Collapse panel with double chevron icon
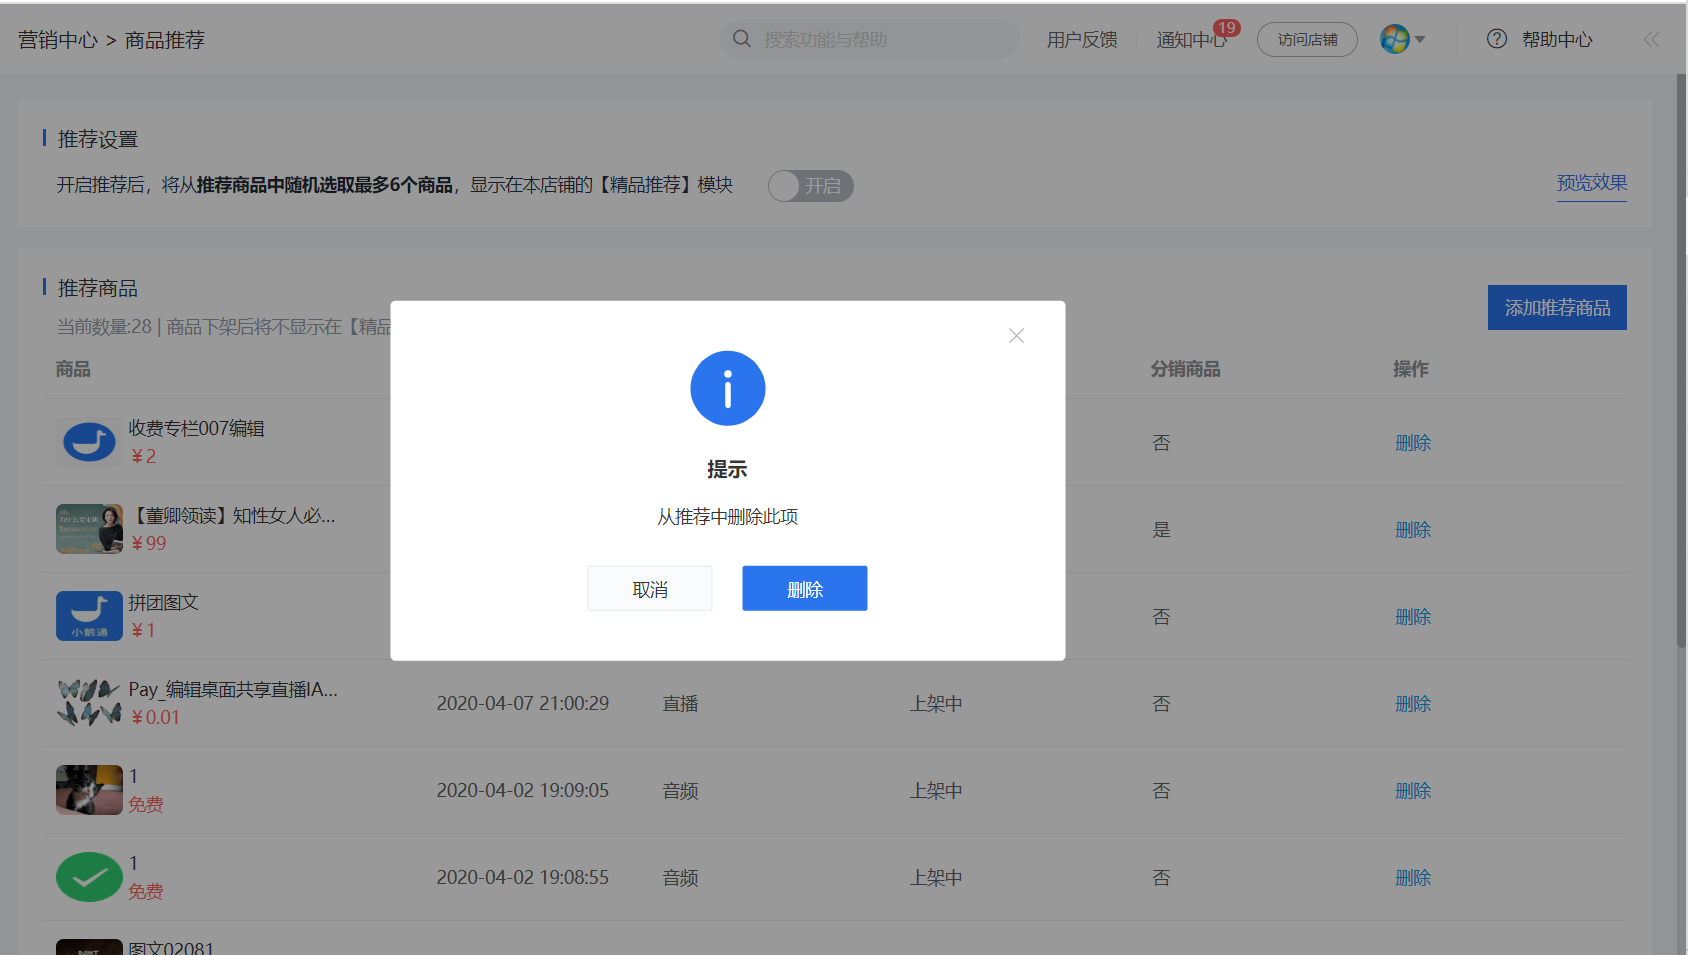 pos(1651,39)
